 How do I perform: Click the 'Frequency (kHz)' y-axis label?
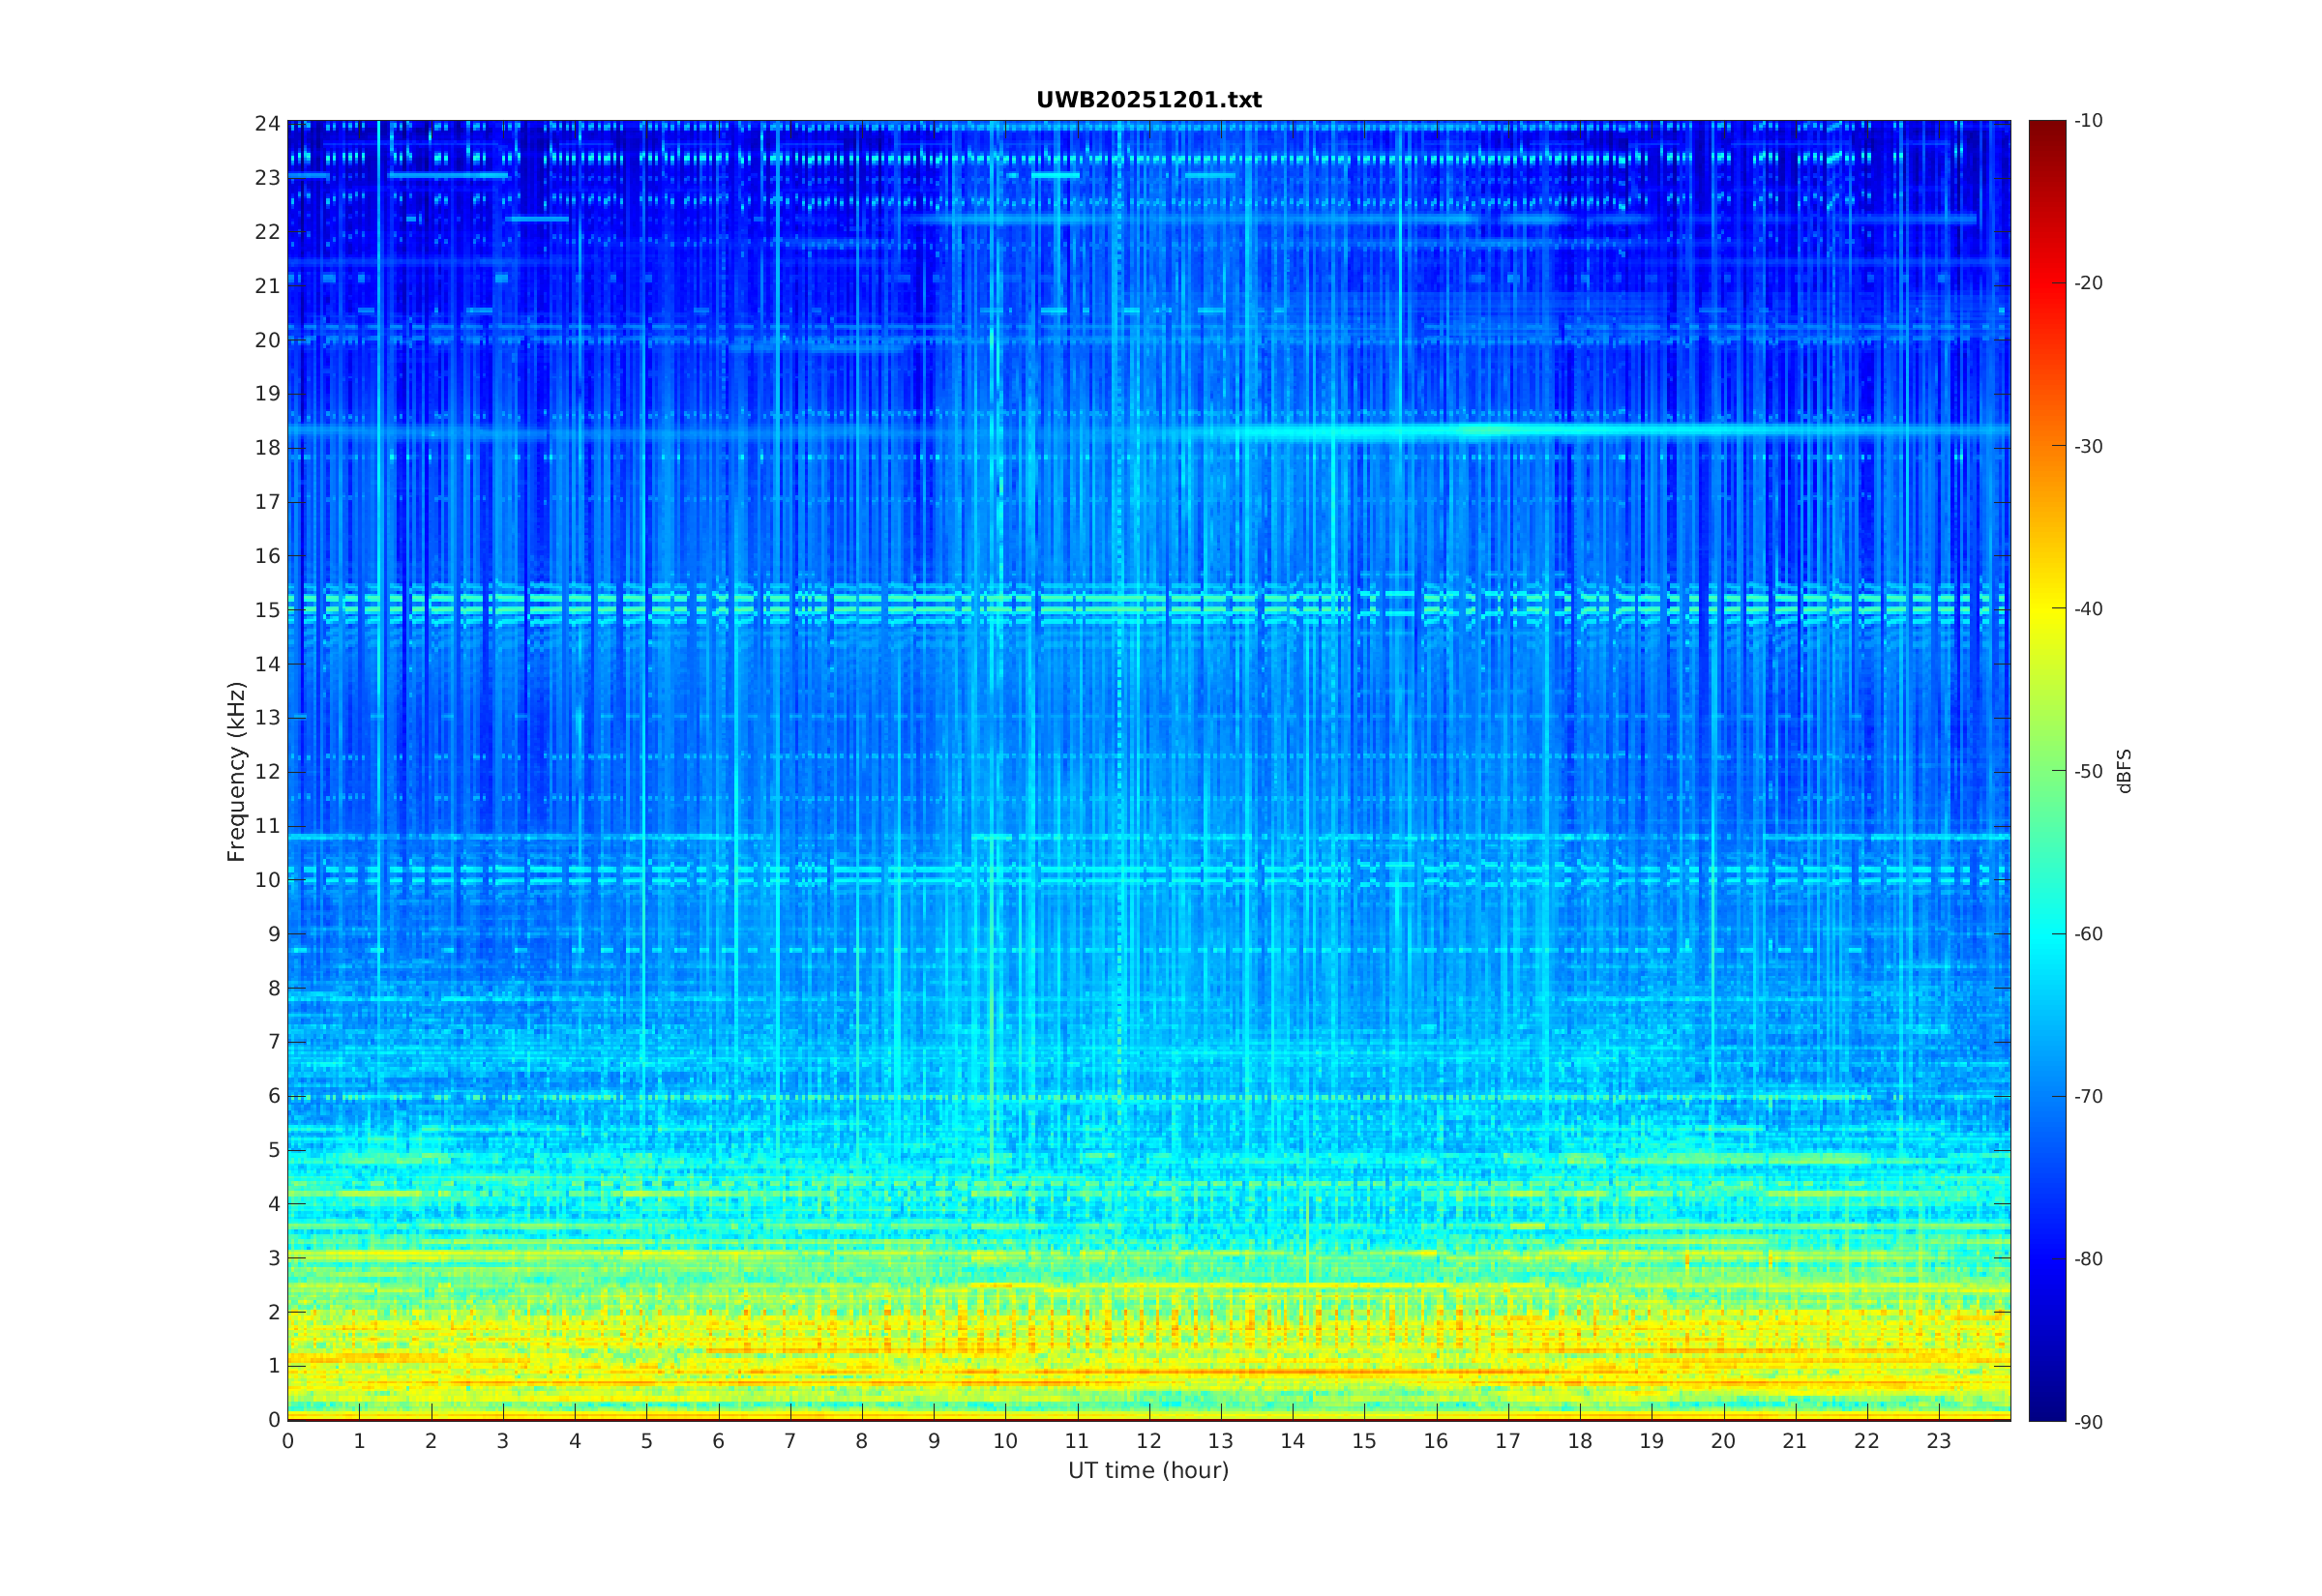(x=236, y=771)
